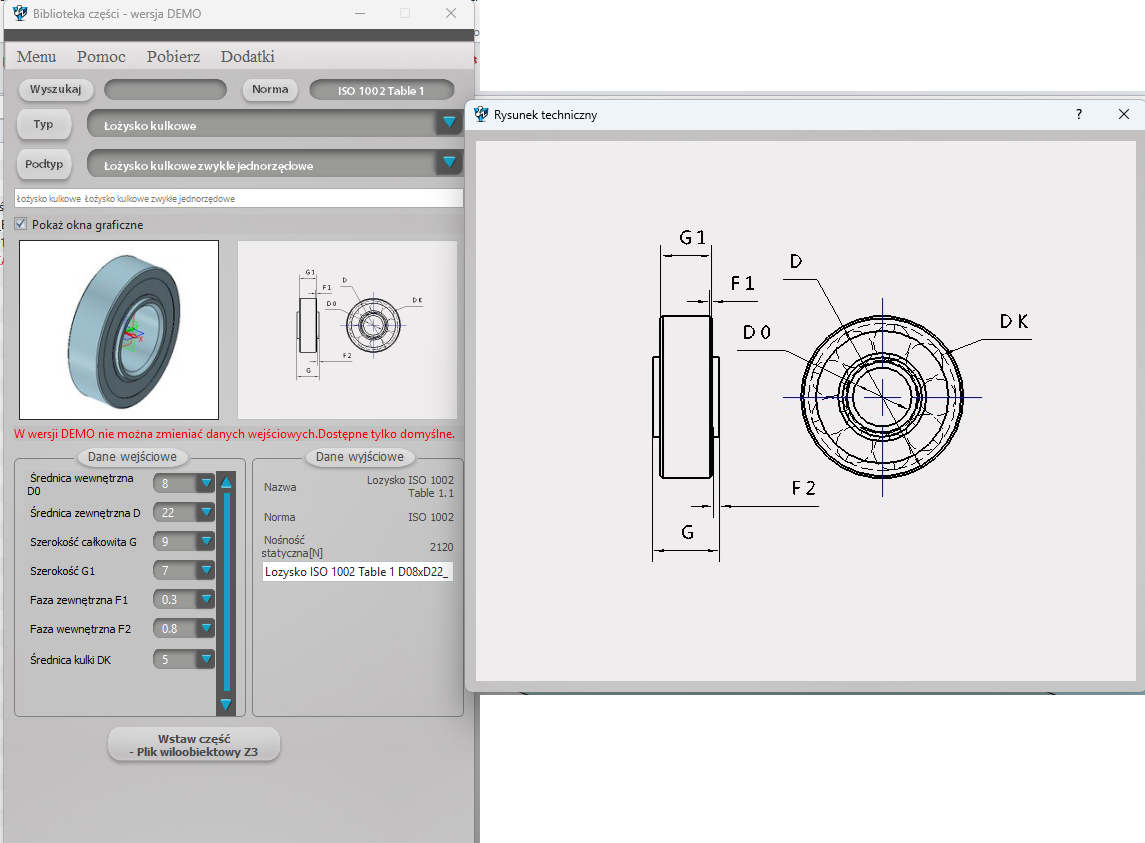The height and width of the screenshot is (843, 1145).
Task: Expand the Podtyp dropdown list
Action: tap(449, 162)
